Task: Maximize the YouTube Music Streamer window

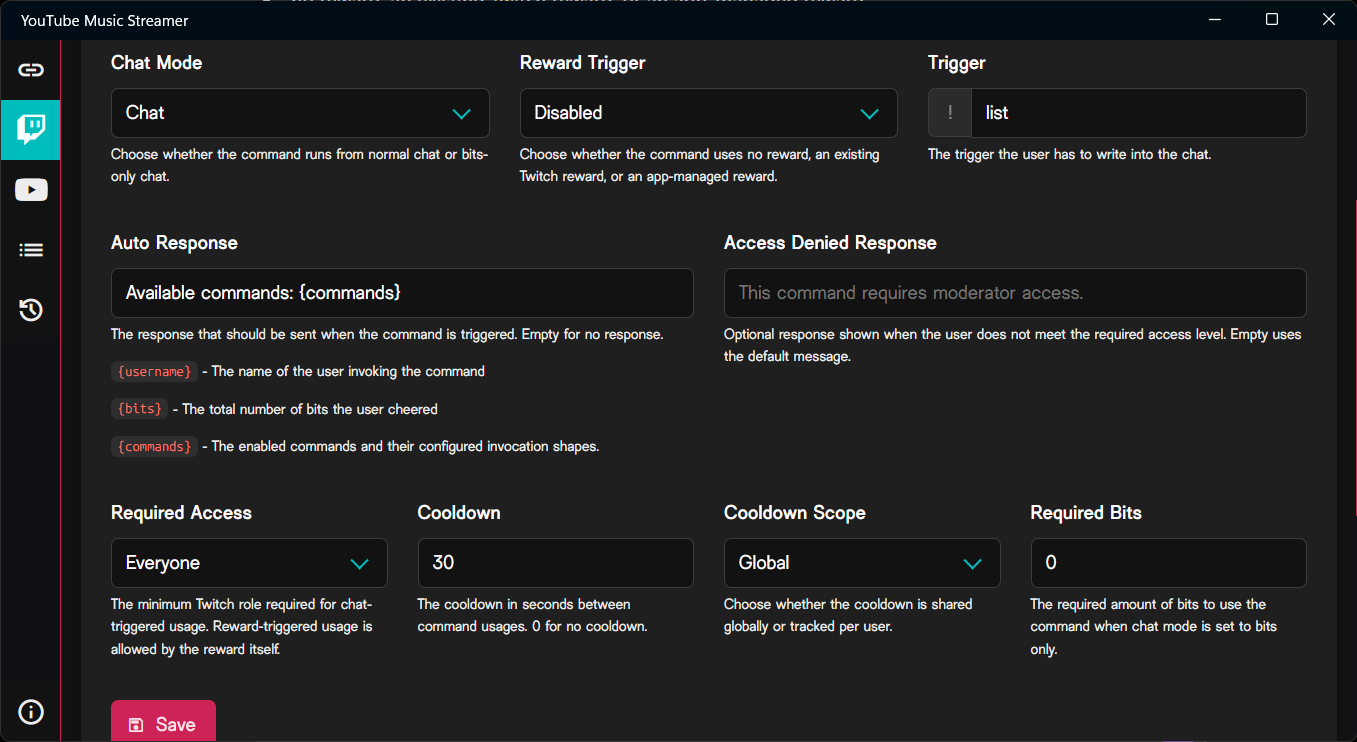Action: pos(1272,20)
